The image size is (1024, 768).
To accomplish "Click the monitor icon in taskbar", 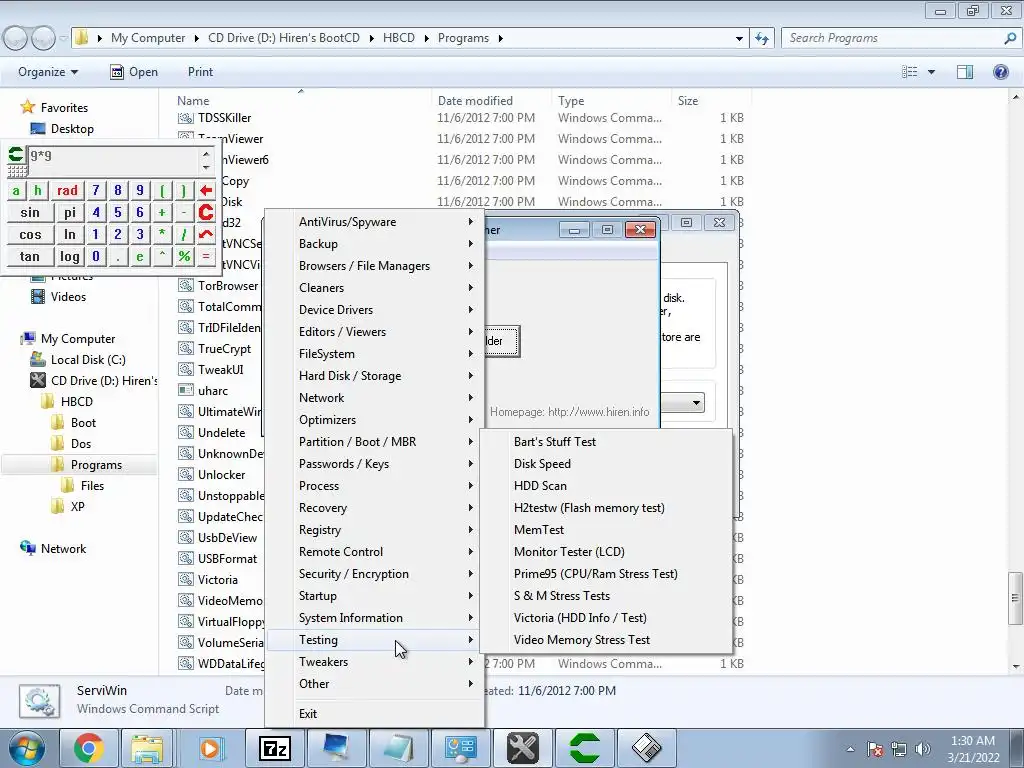I will (x=336, y=748).
